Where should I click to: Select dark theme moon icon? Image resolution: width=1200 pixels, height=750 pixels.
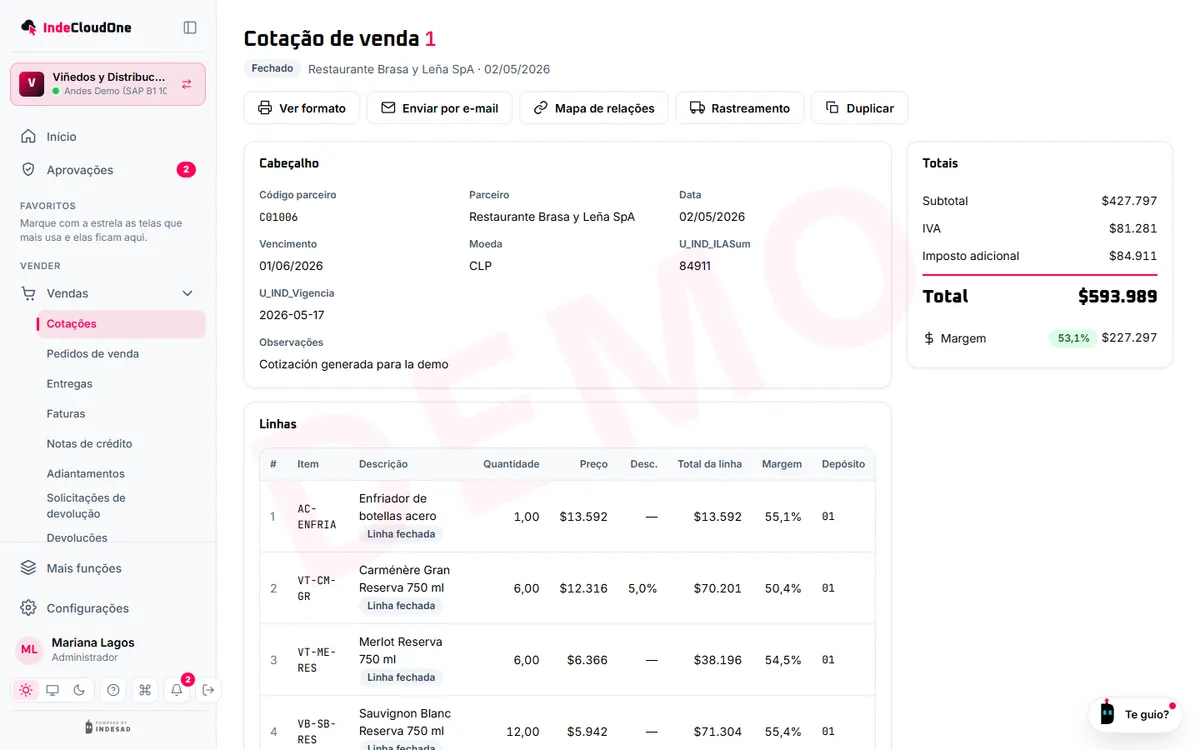pos(80,690)
